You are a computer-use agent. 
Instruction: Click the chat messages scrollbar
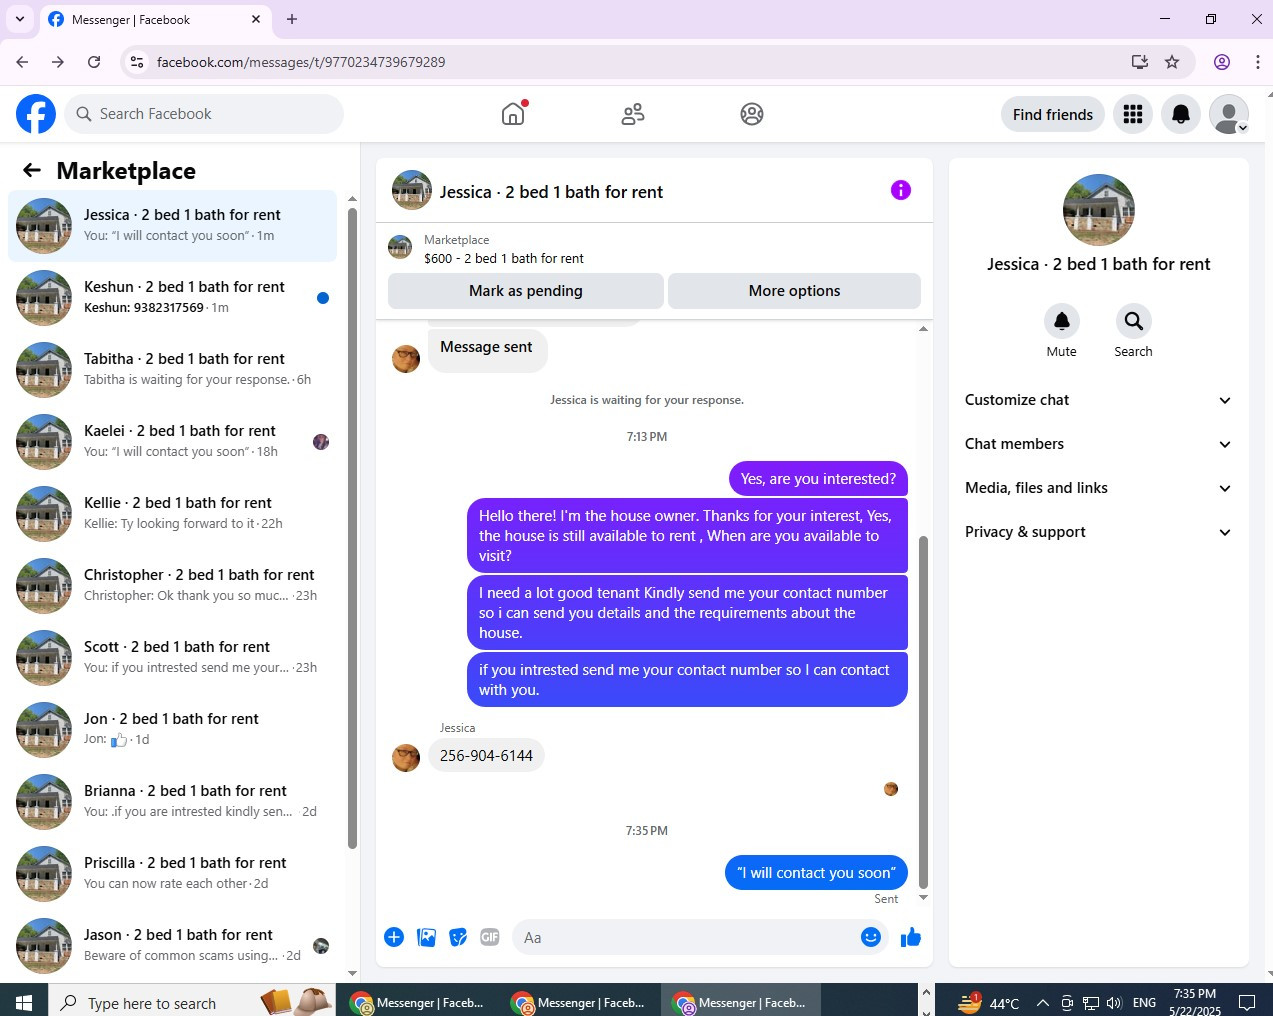click(x=923, y=711)
